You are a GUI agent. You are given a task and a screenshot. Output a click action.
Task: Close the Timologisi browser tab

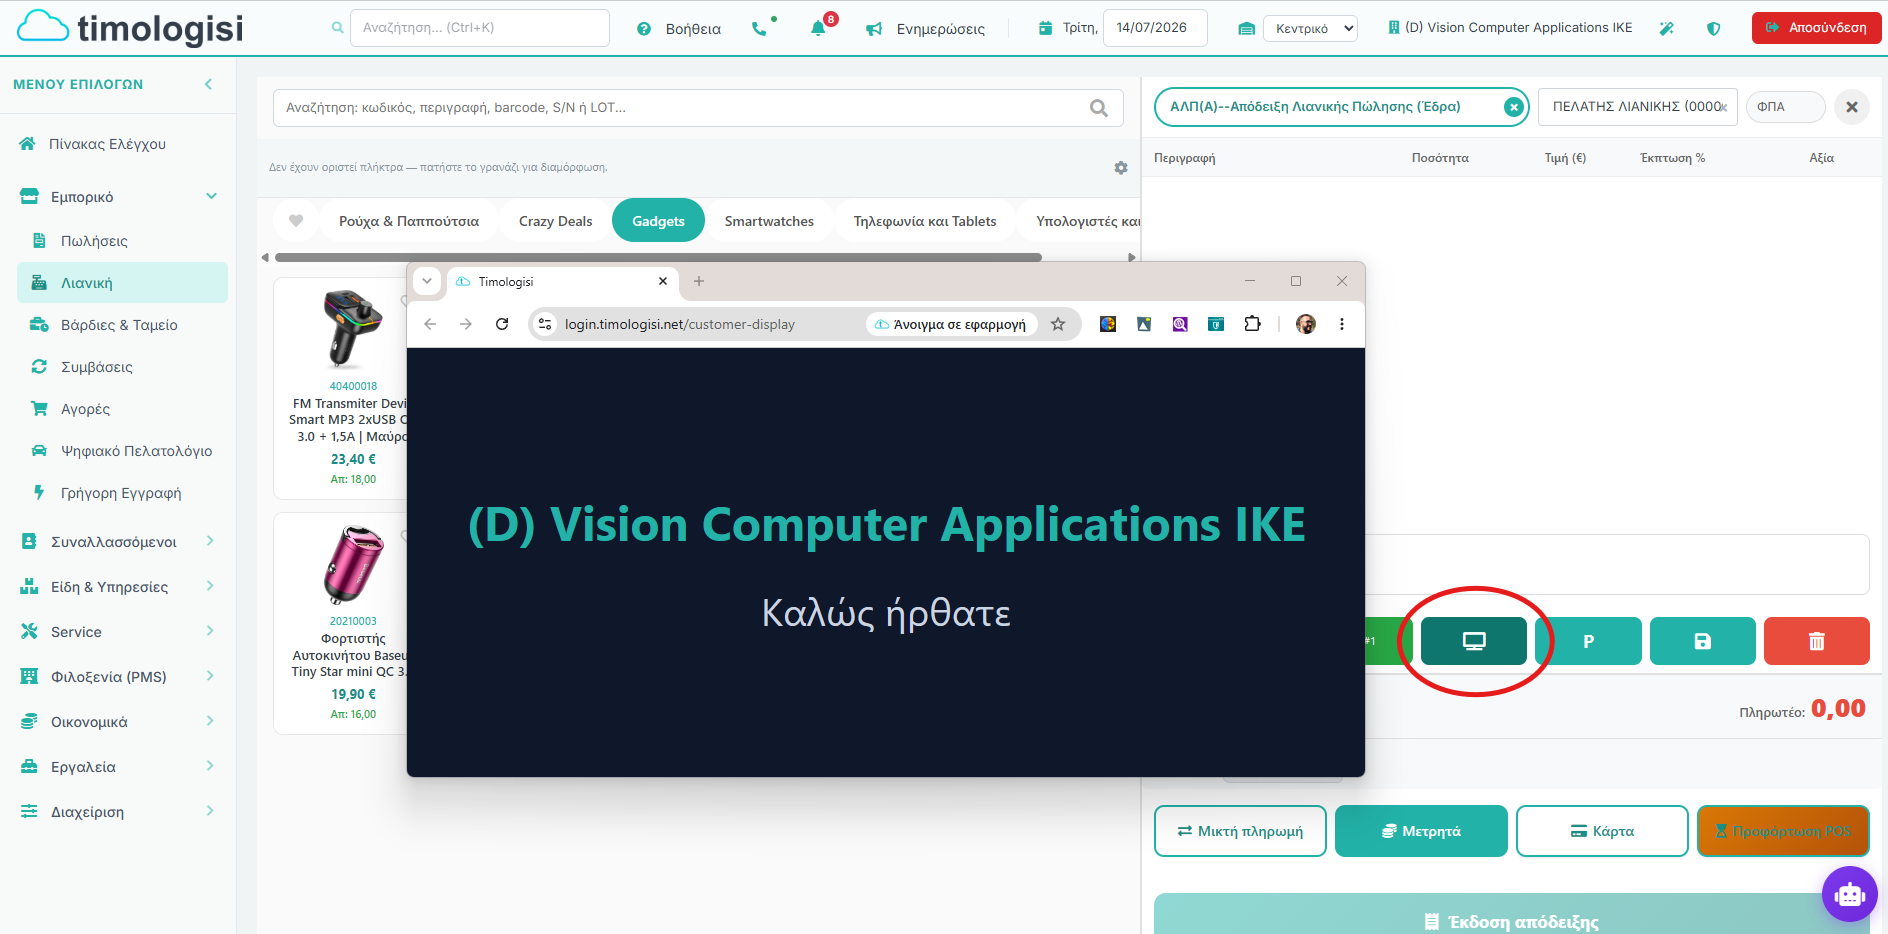tap(663, 282)
